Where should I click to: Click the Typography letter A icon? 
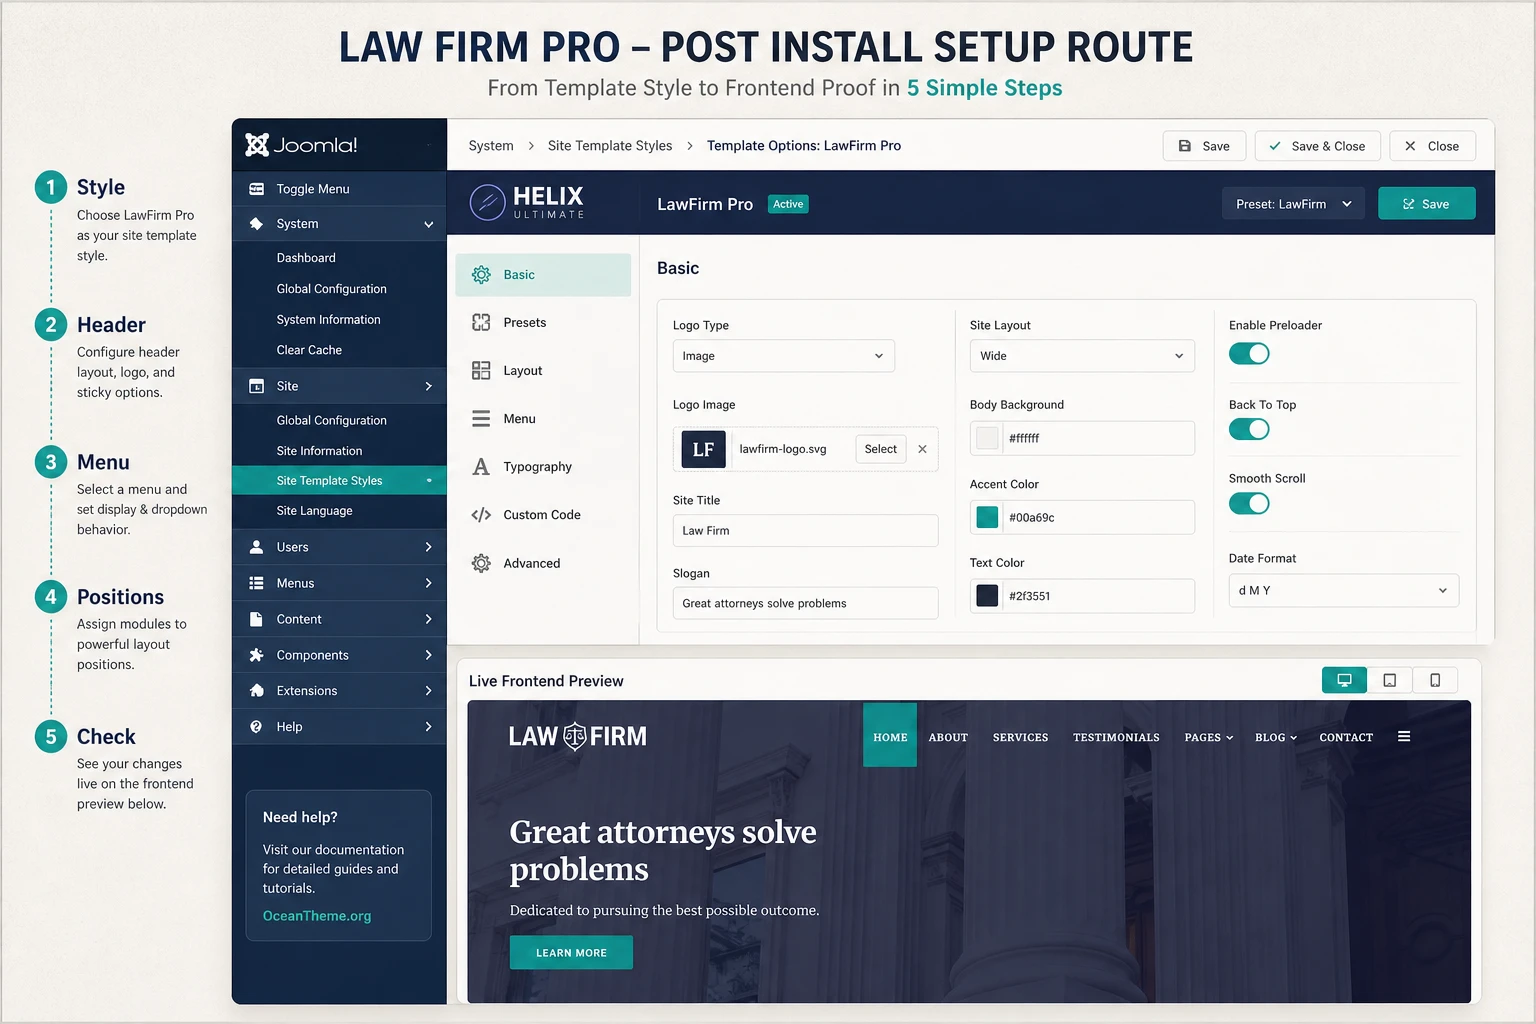[481, 467]
